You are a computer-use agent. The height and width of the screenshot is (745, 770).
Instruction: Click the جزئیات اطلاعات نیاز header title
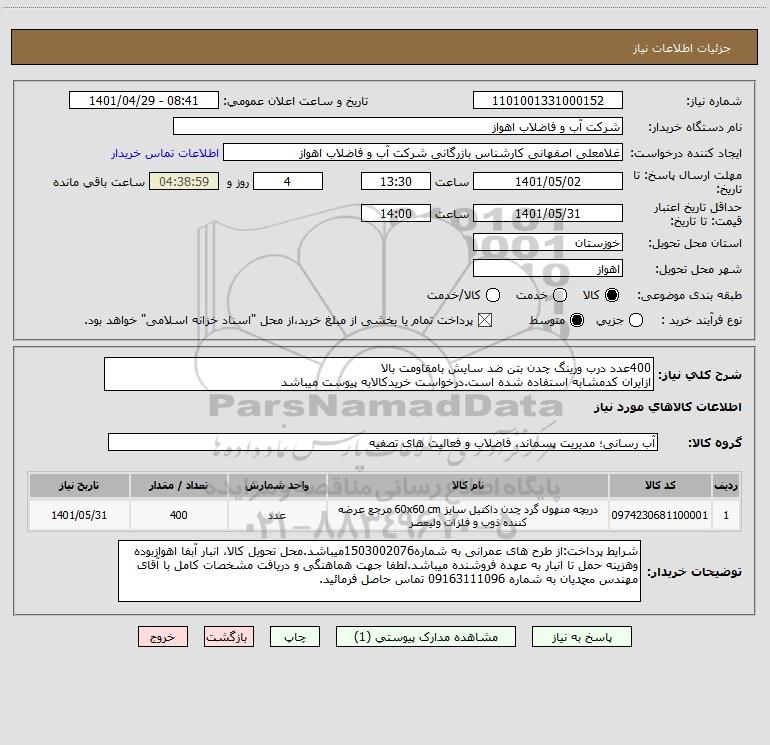[x=682, y=48]
